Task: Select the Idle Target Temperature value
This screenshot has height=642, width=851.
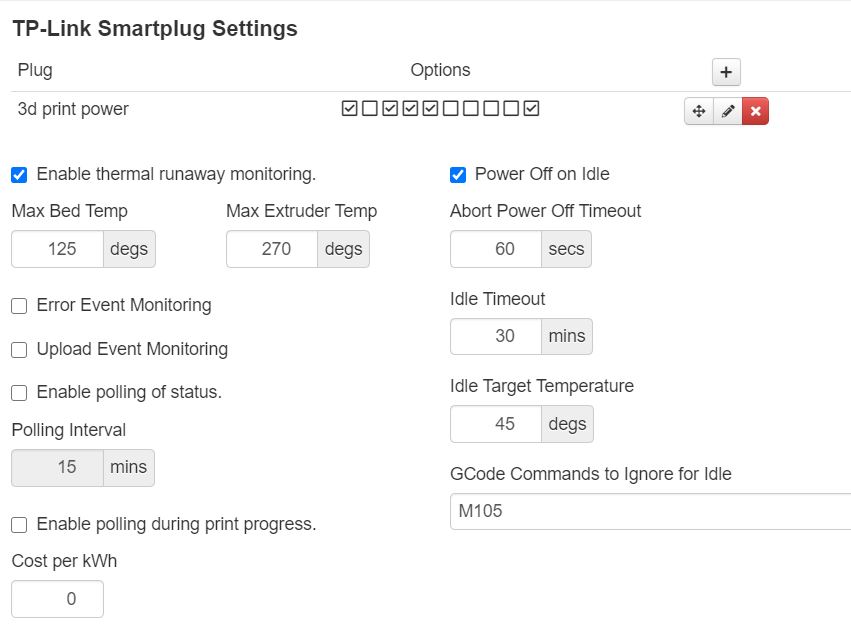Action: pyautogui.click(x=495, y=424)
